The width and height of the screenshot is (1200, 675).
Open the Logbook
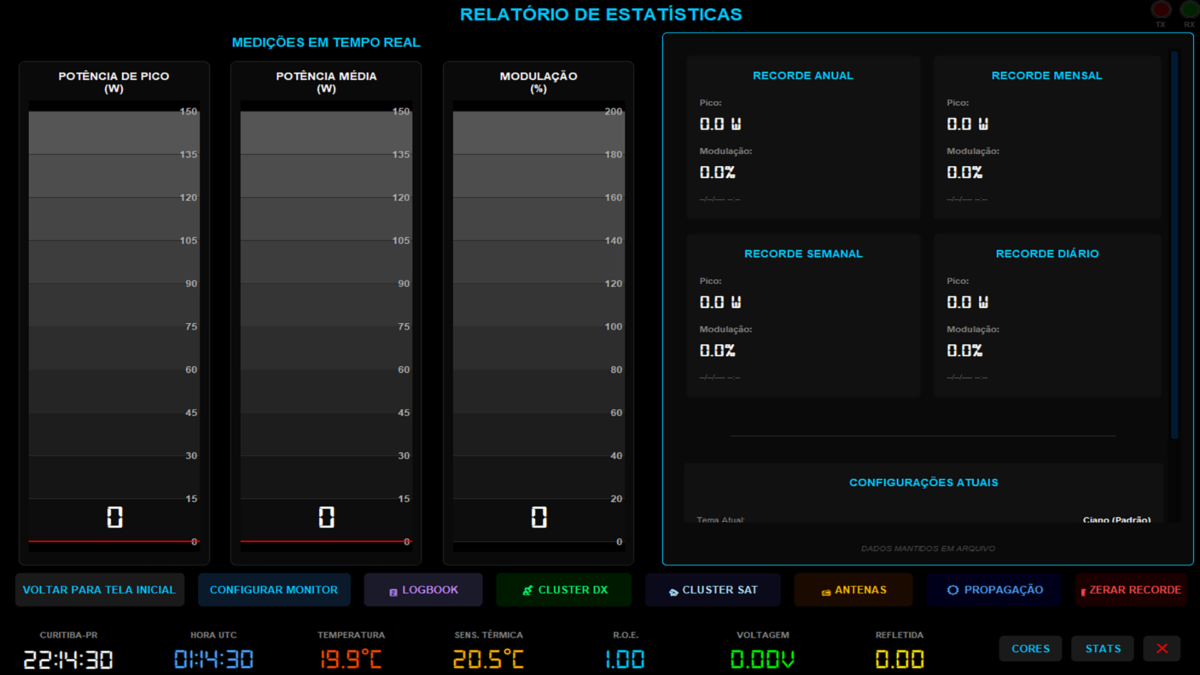[423, 590]
